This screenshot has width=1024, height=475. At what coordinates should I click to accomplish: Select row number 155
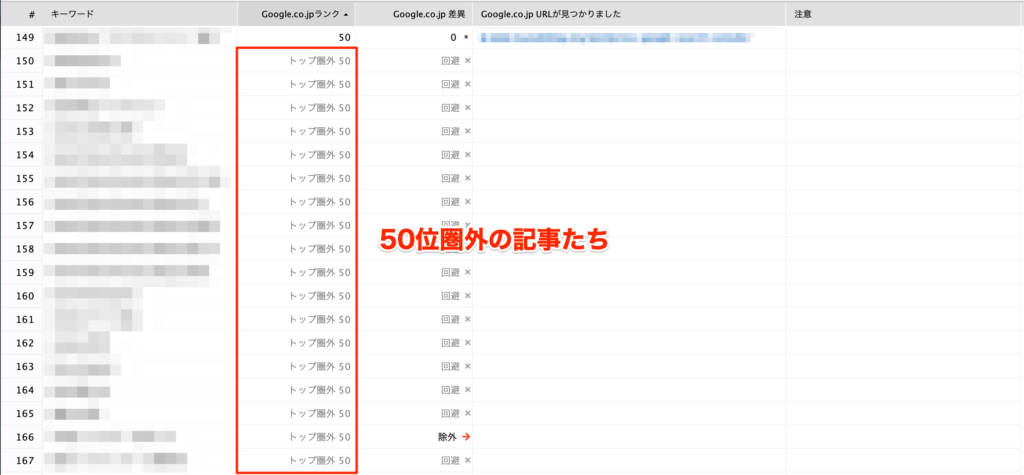pyautogui.click(x=24, y=179)
